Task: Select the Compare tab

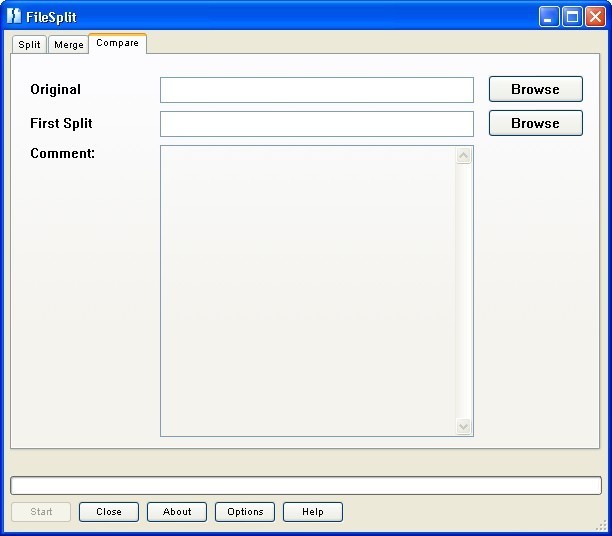Action: (117, 43)
